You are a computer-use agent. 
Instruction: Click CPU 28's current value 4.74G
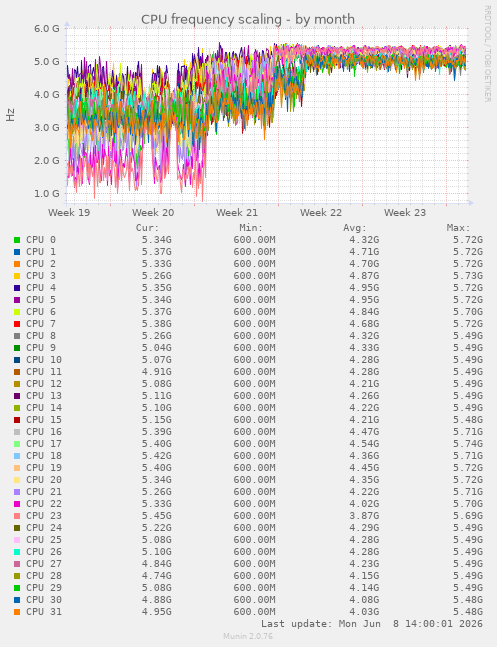(157, 575)
